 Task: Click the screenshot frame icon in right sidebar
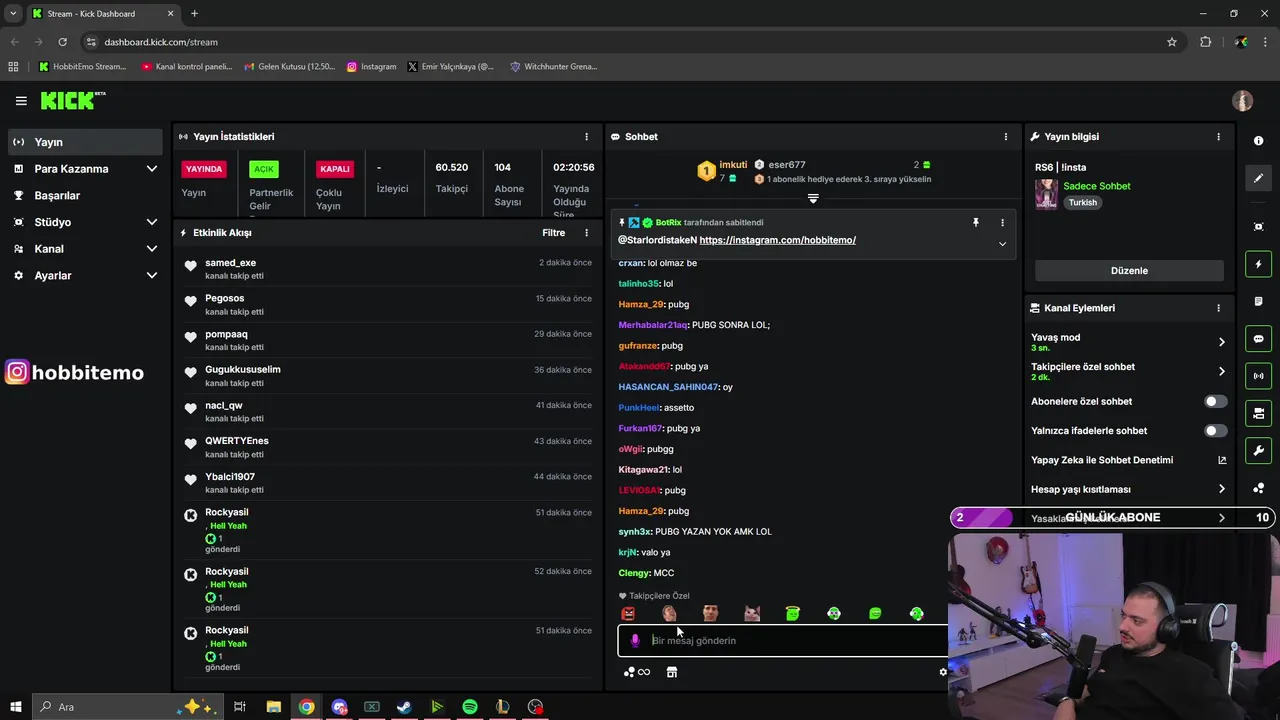click(x=1258, y=227)
